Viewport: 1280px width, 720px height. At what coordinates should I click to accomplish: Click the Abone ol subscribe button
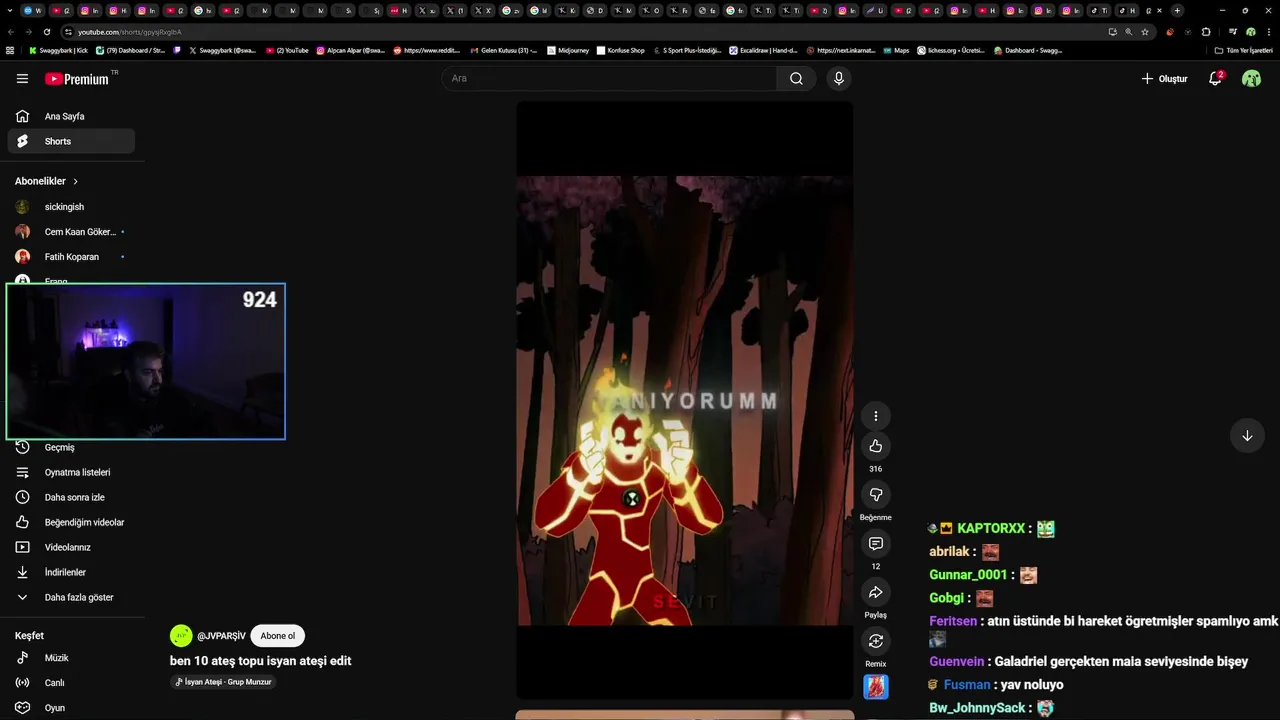278,636
